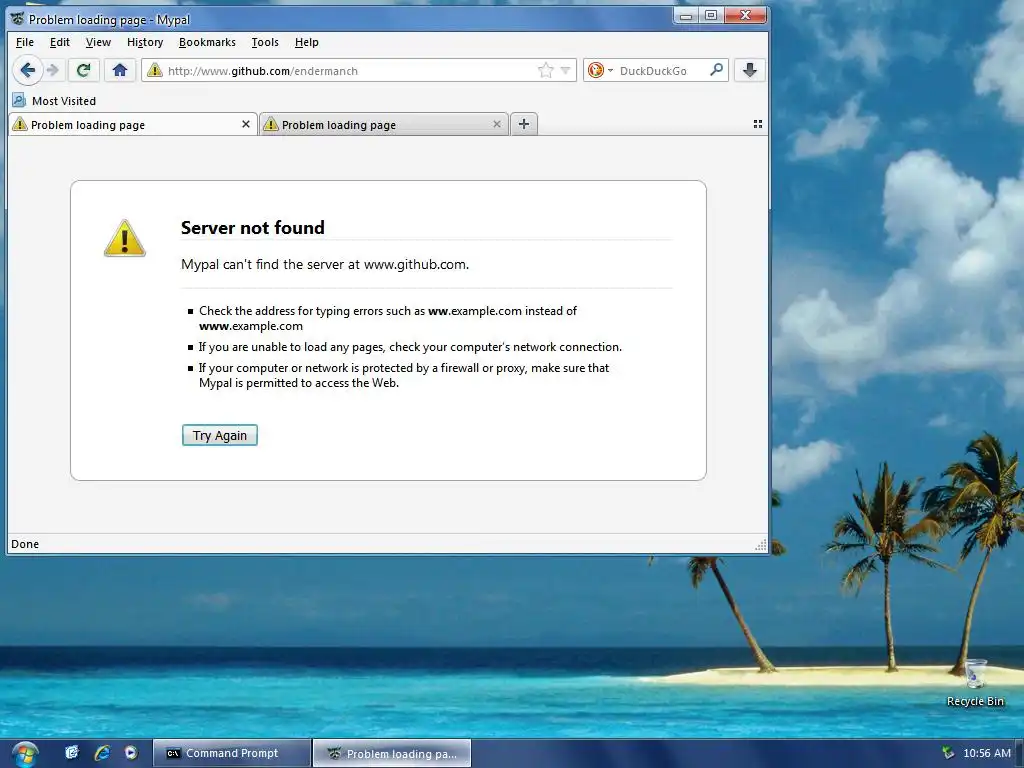Show tab groups grid icon
The width and height of the screenshot is (1024, 768).
click(758, 124)
